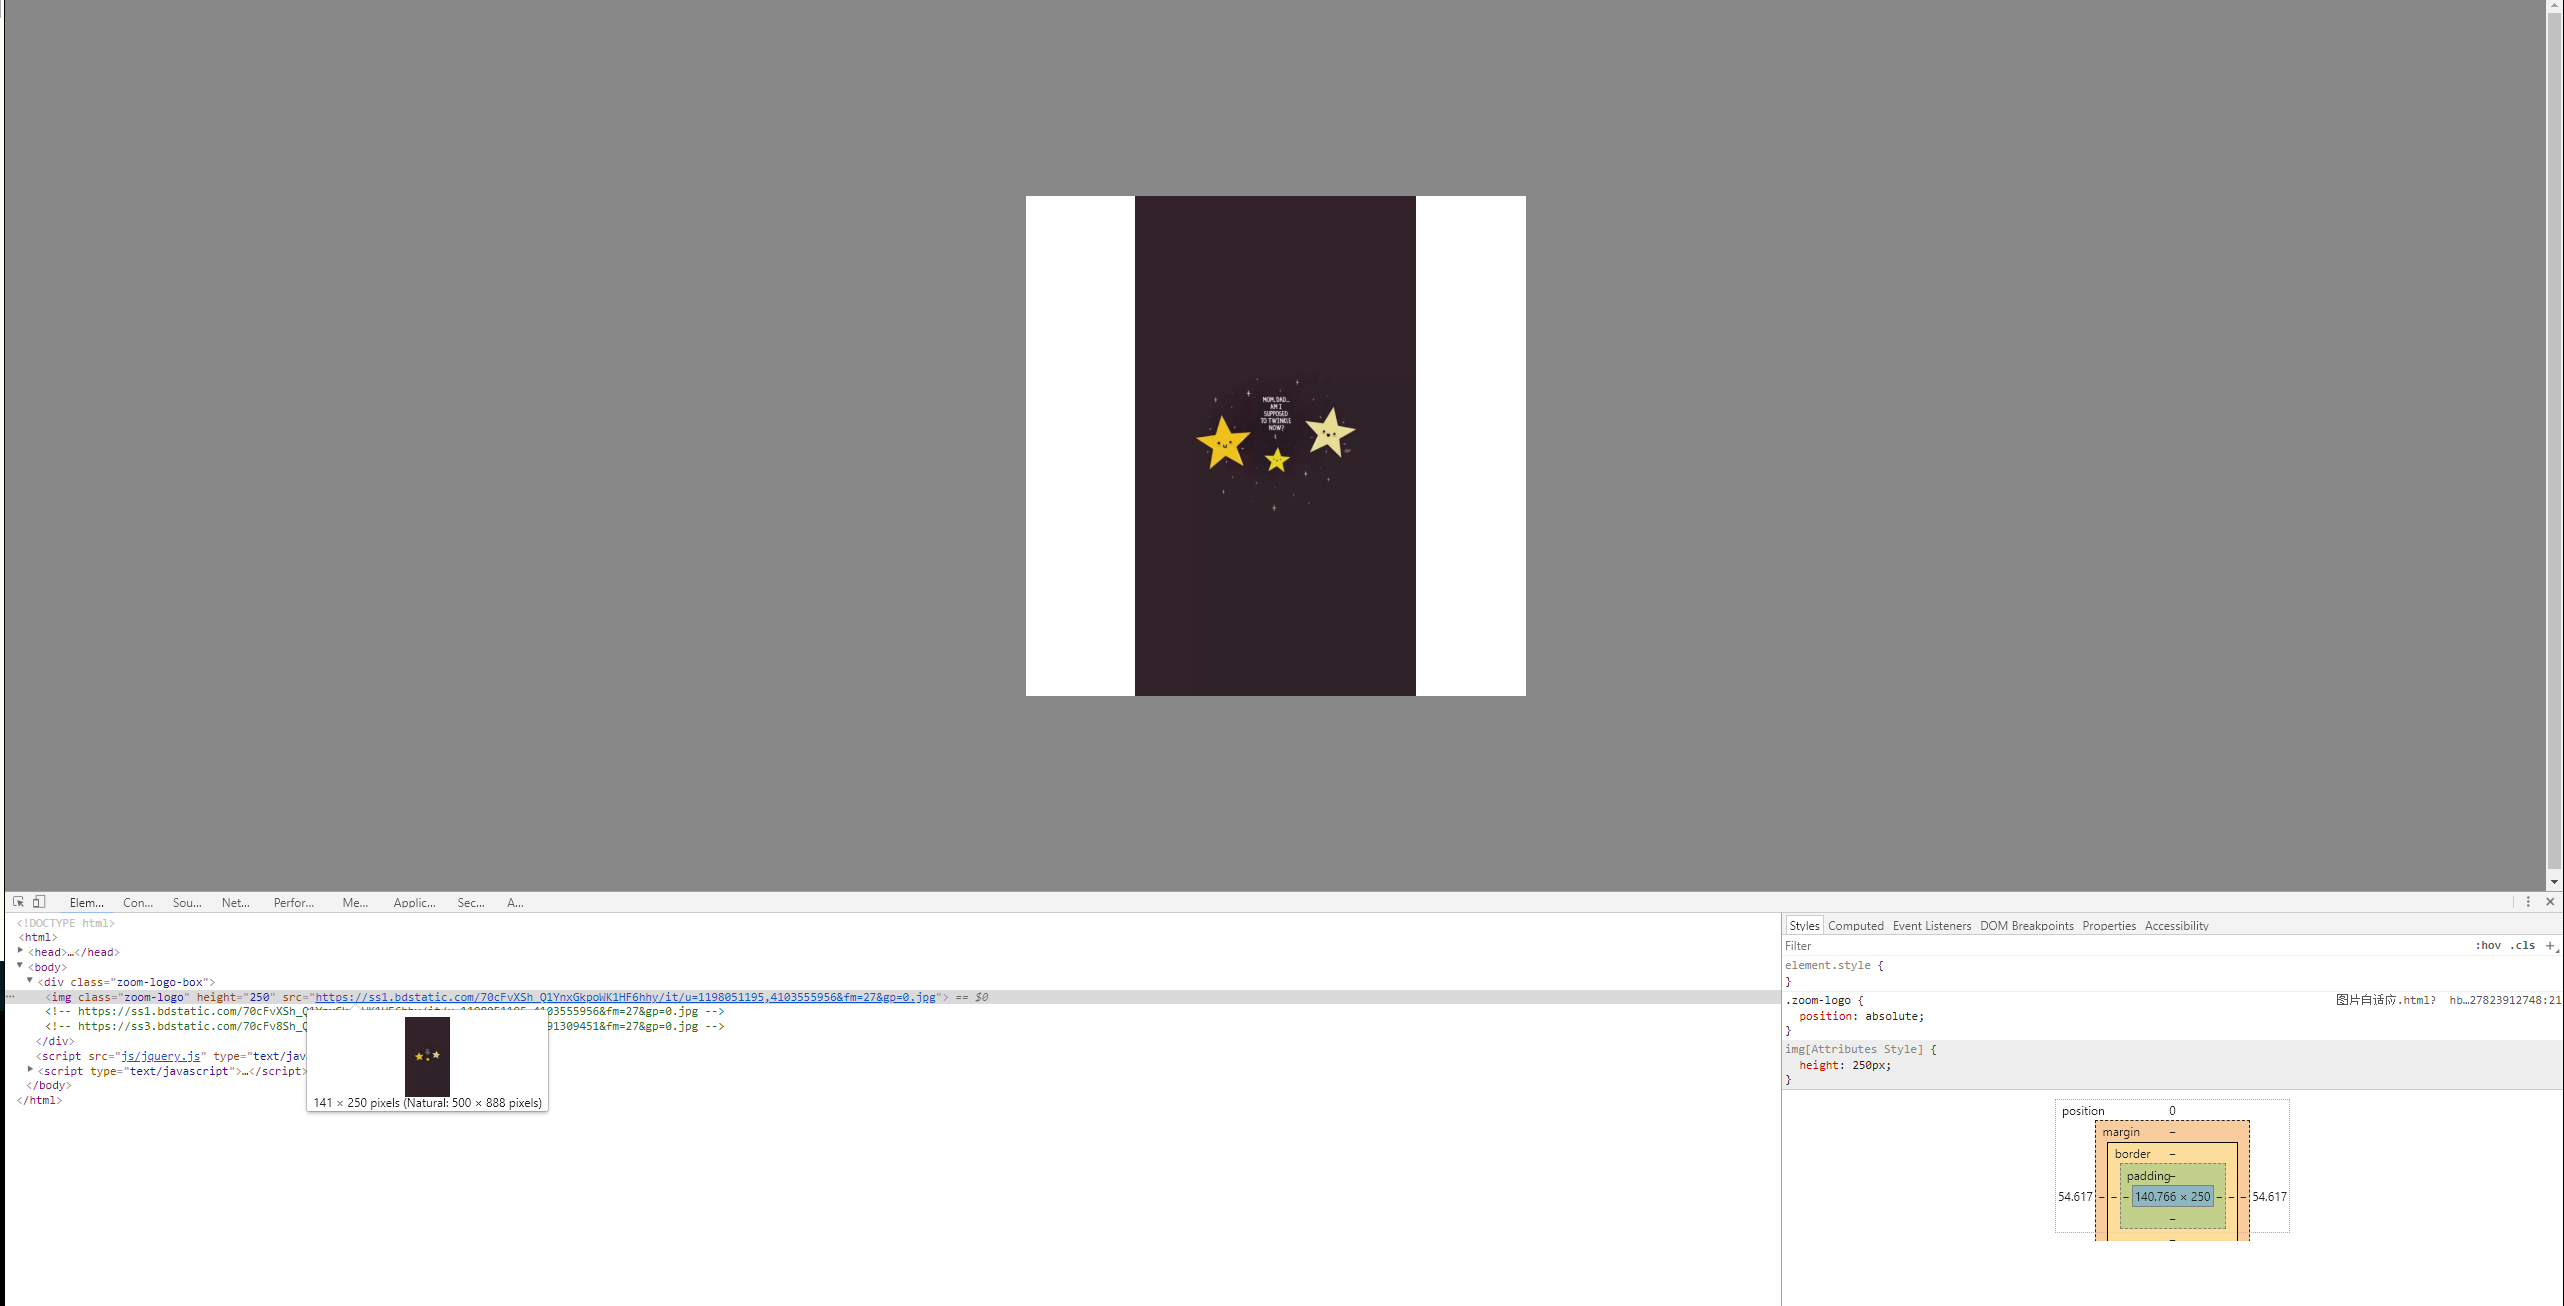Click the ss1.bdstatic.com comment line
This screenshot has height=1306, width=2564.
click(385, 1011)
